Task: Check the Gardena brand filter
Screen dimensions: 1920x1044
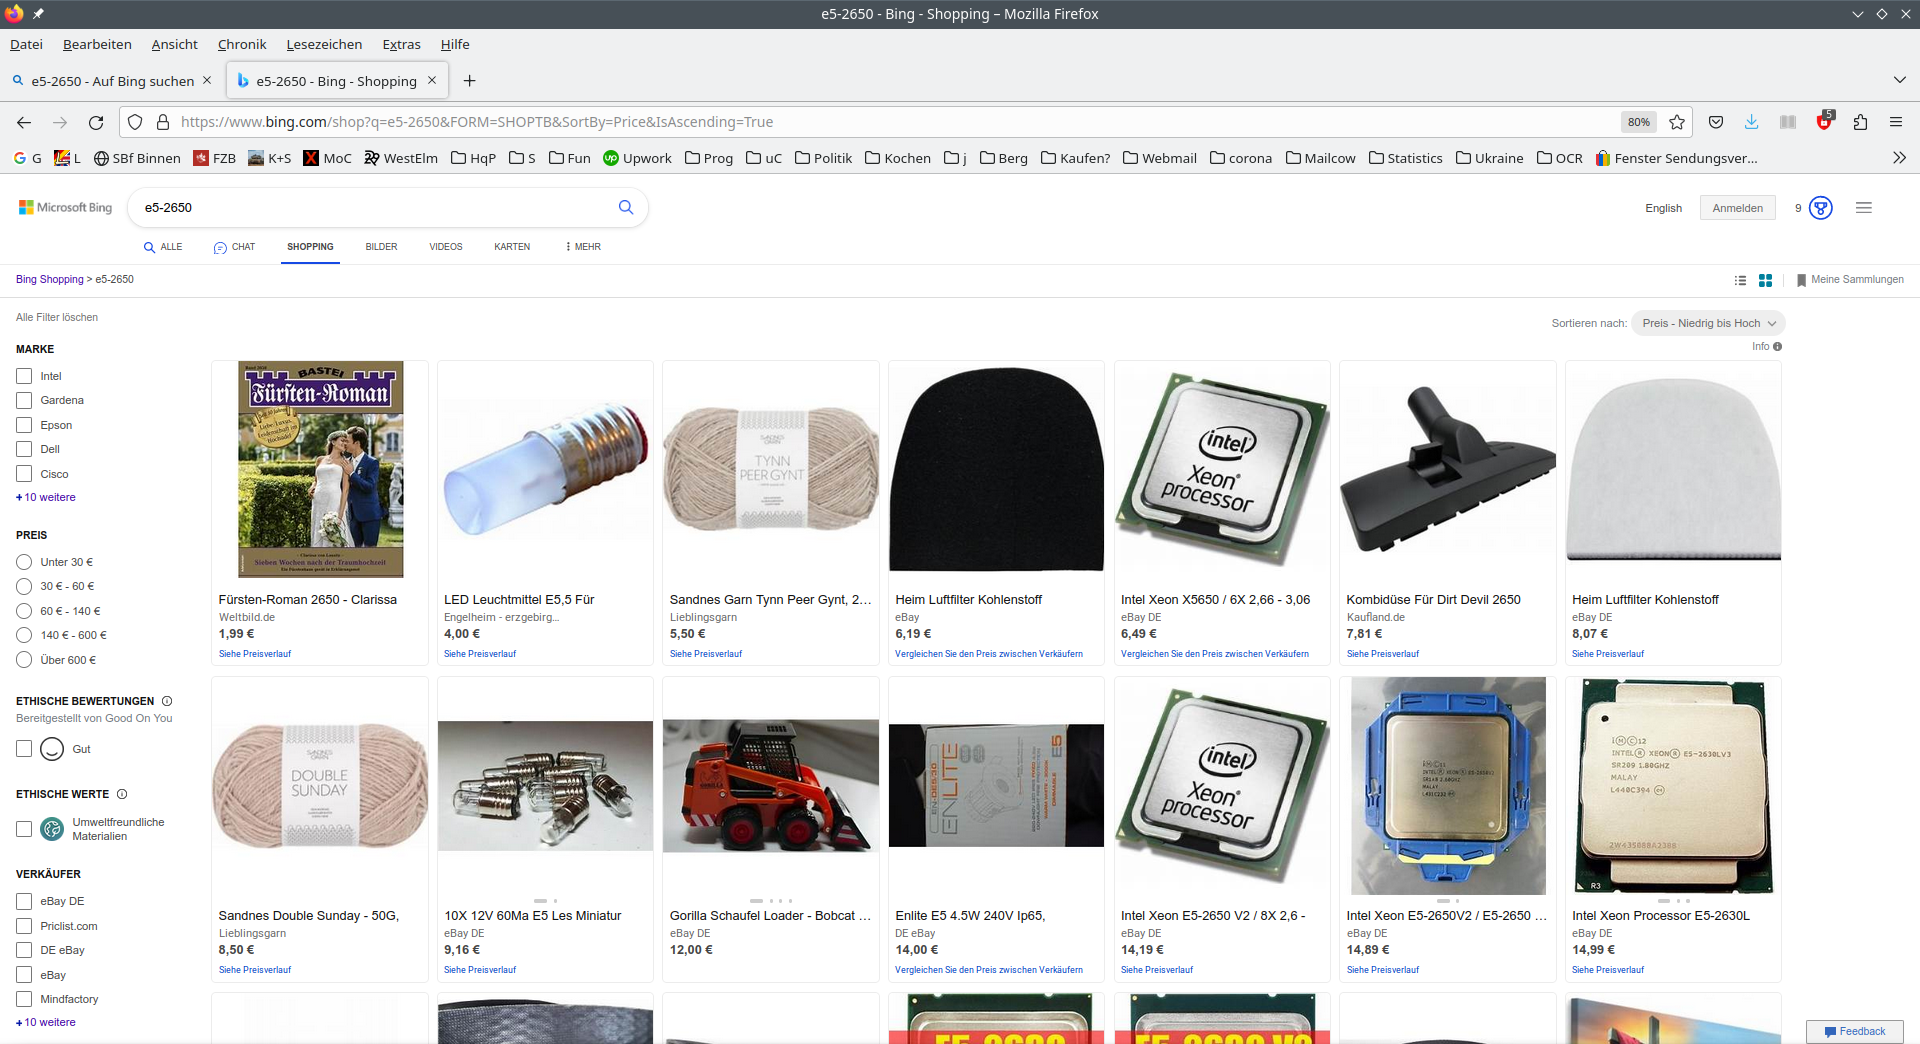Action: click(x=24, y=400)
